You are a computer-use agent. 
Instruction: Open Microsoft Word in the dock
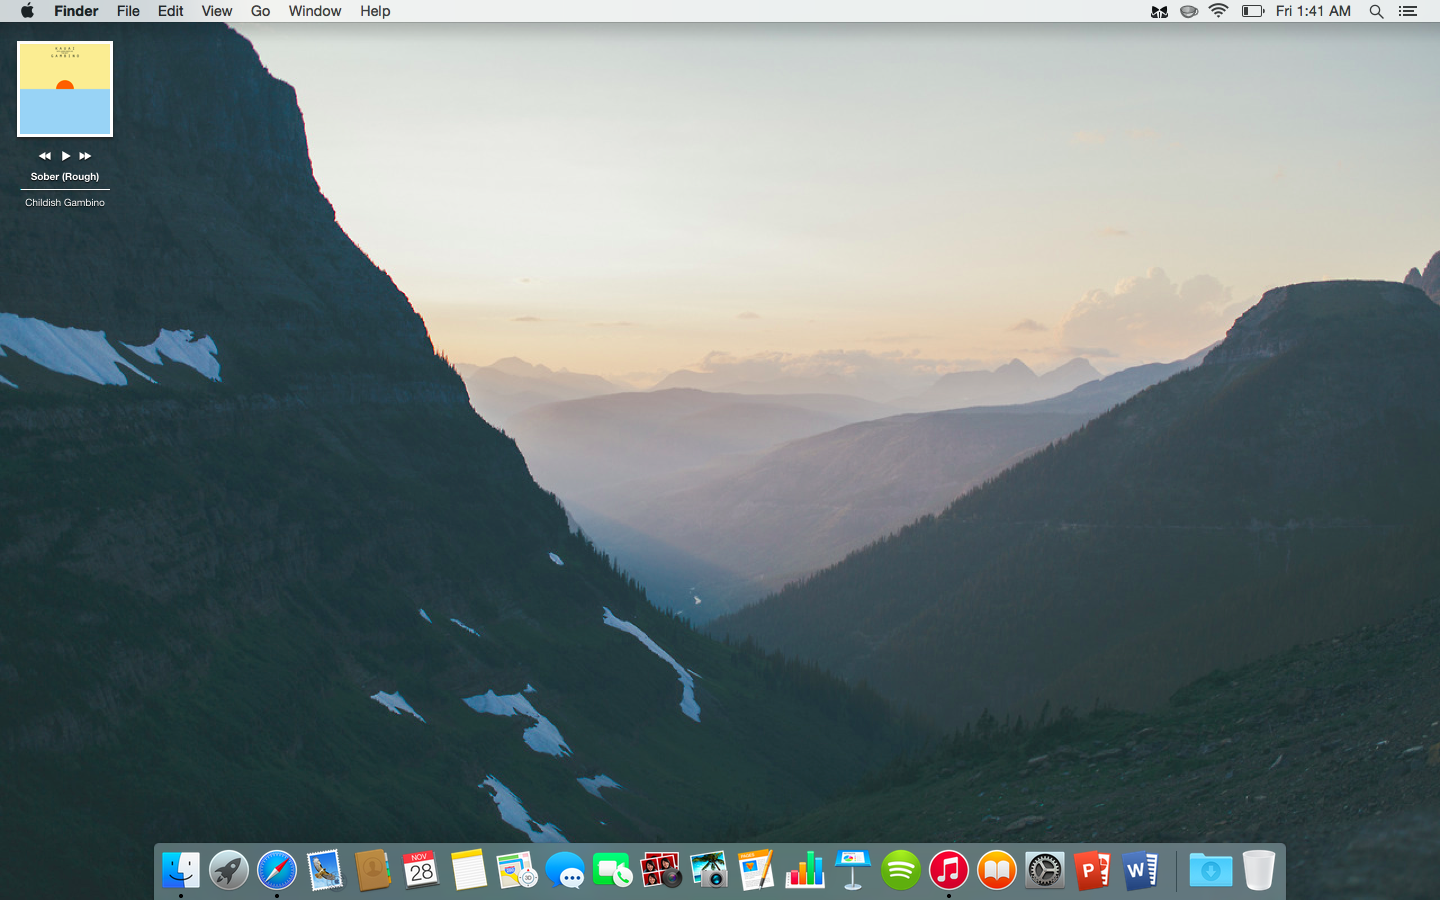[1141, 870]
